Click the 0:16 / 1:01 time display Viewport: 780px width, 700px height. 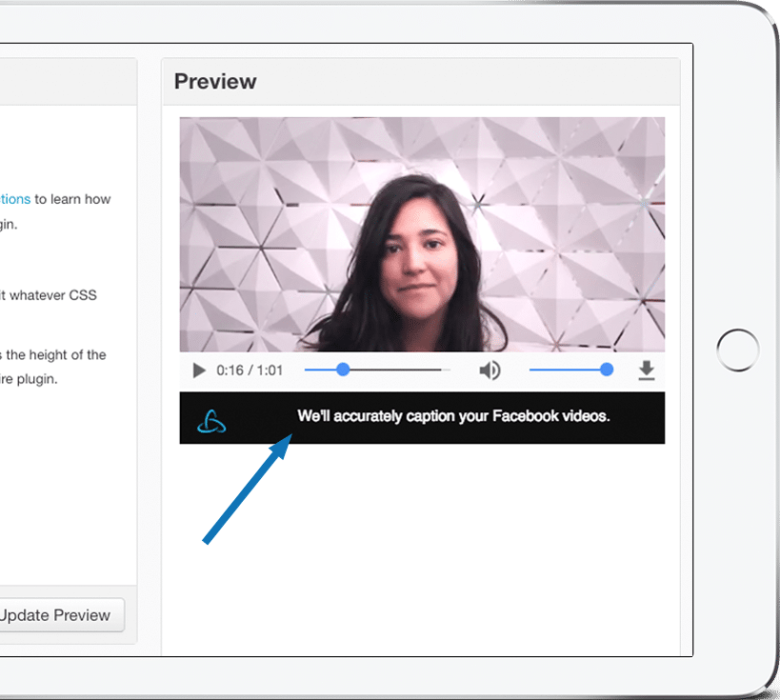(249, 371)
